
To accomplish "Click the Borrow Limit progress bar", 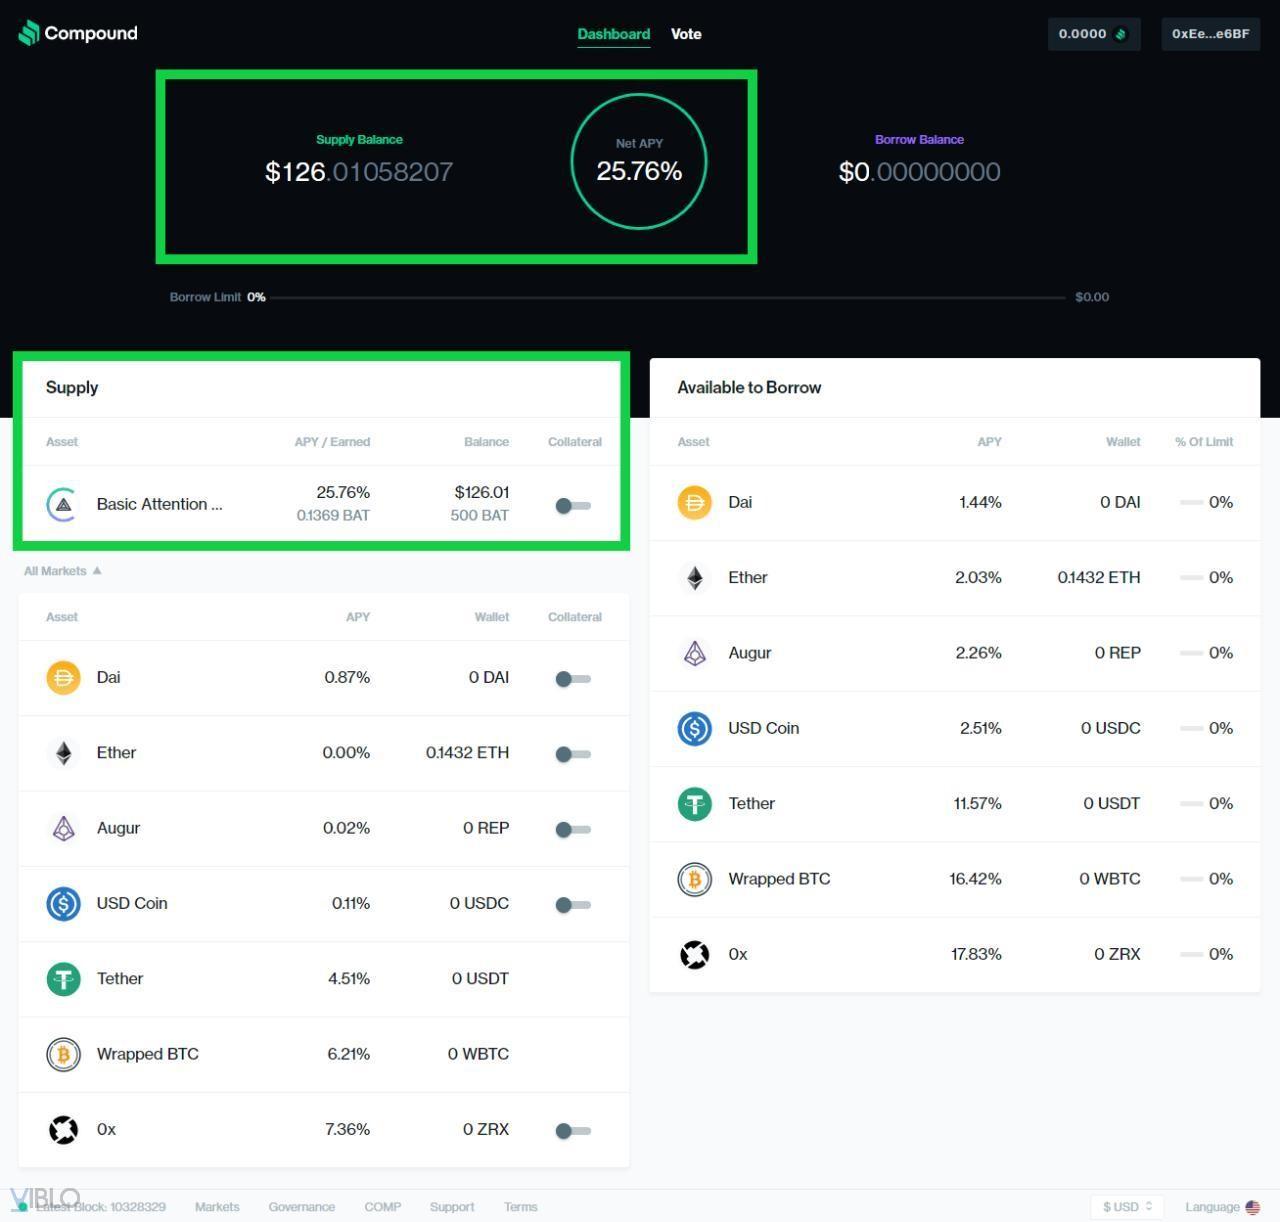I will click(x=667, y=297).
